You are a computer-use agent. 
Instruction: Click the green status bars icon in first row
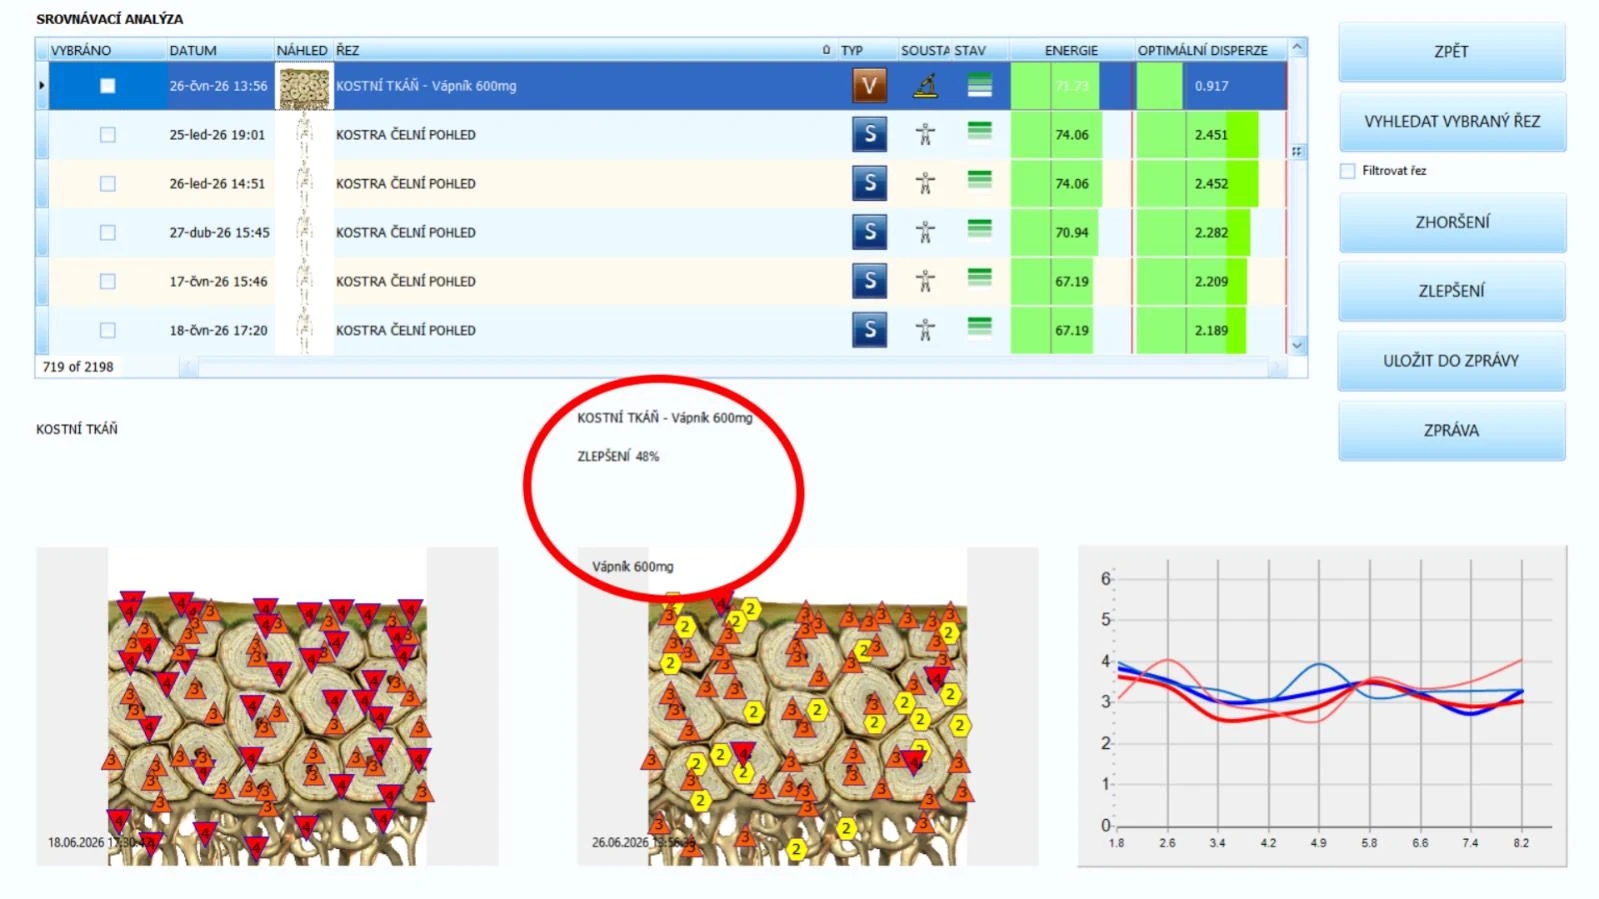pos(980,86)
